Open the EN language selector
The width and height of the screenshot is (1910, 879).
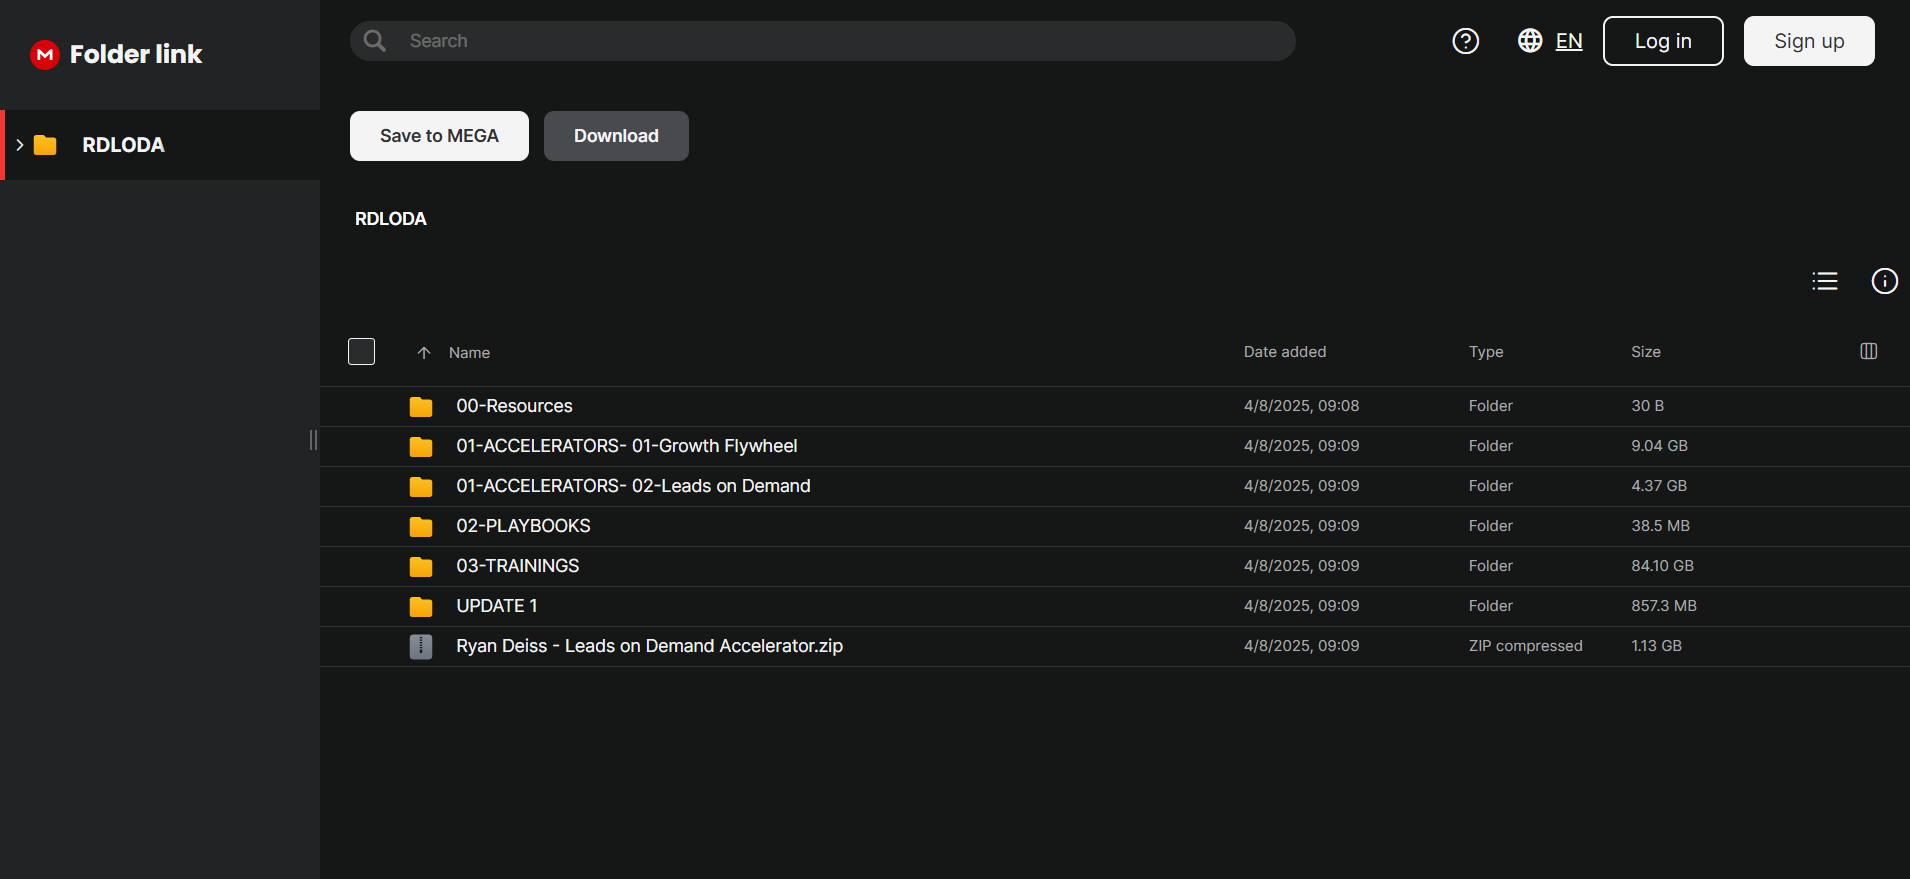(1569, 41)
